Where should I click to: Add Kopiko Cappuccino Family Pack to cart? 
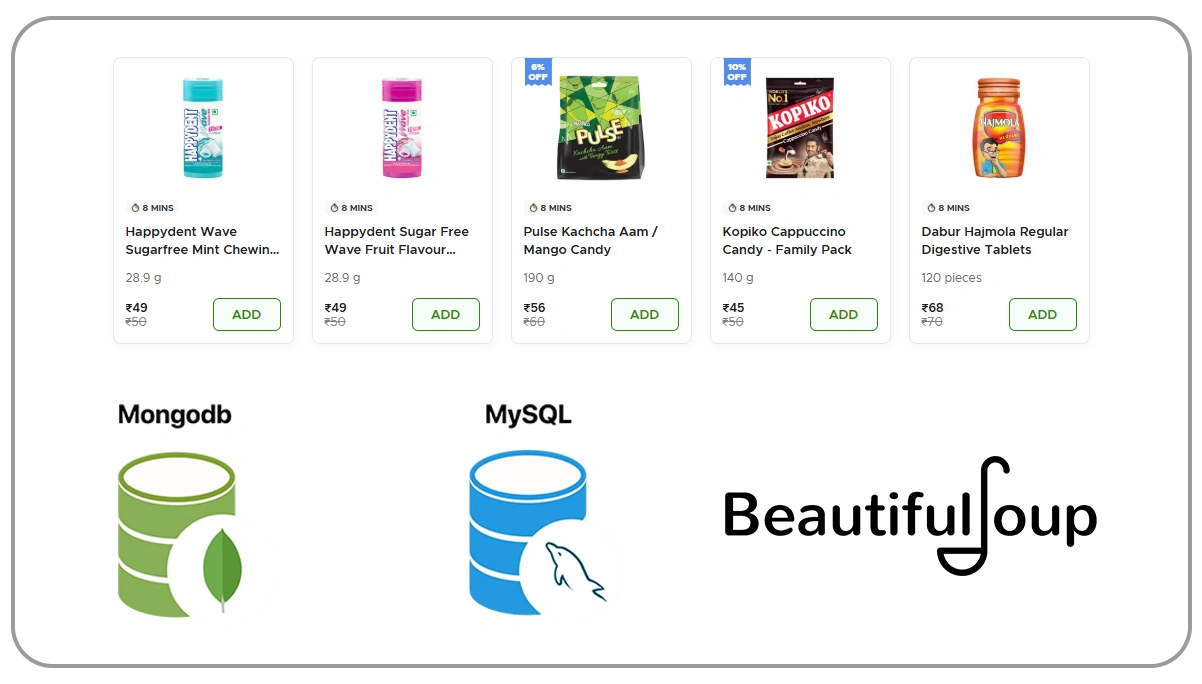coord(843,314)
